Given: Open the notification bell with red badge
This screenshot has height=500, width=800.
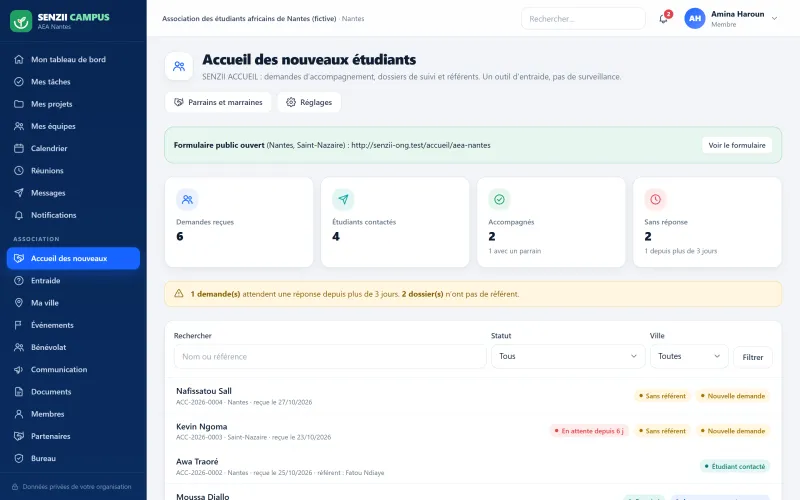Looking at the screenshot, I should [x=664, y=19].
